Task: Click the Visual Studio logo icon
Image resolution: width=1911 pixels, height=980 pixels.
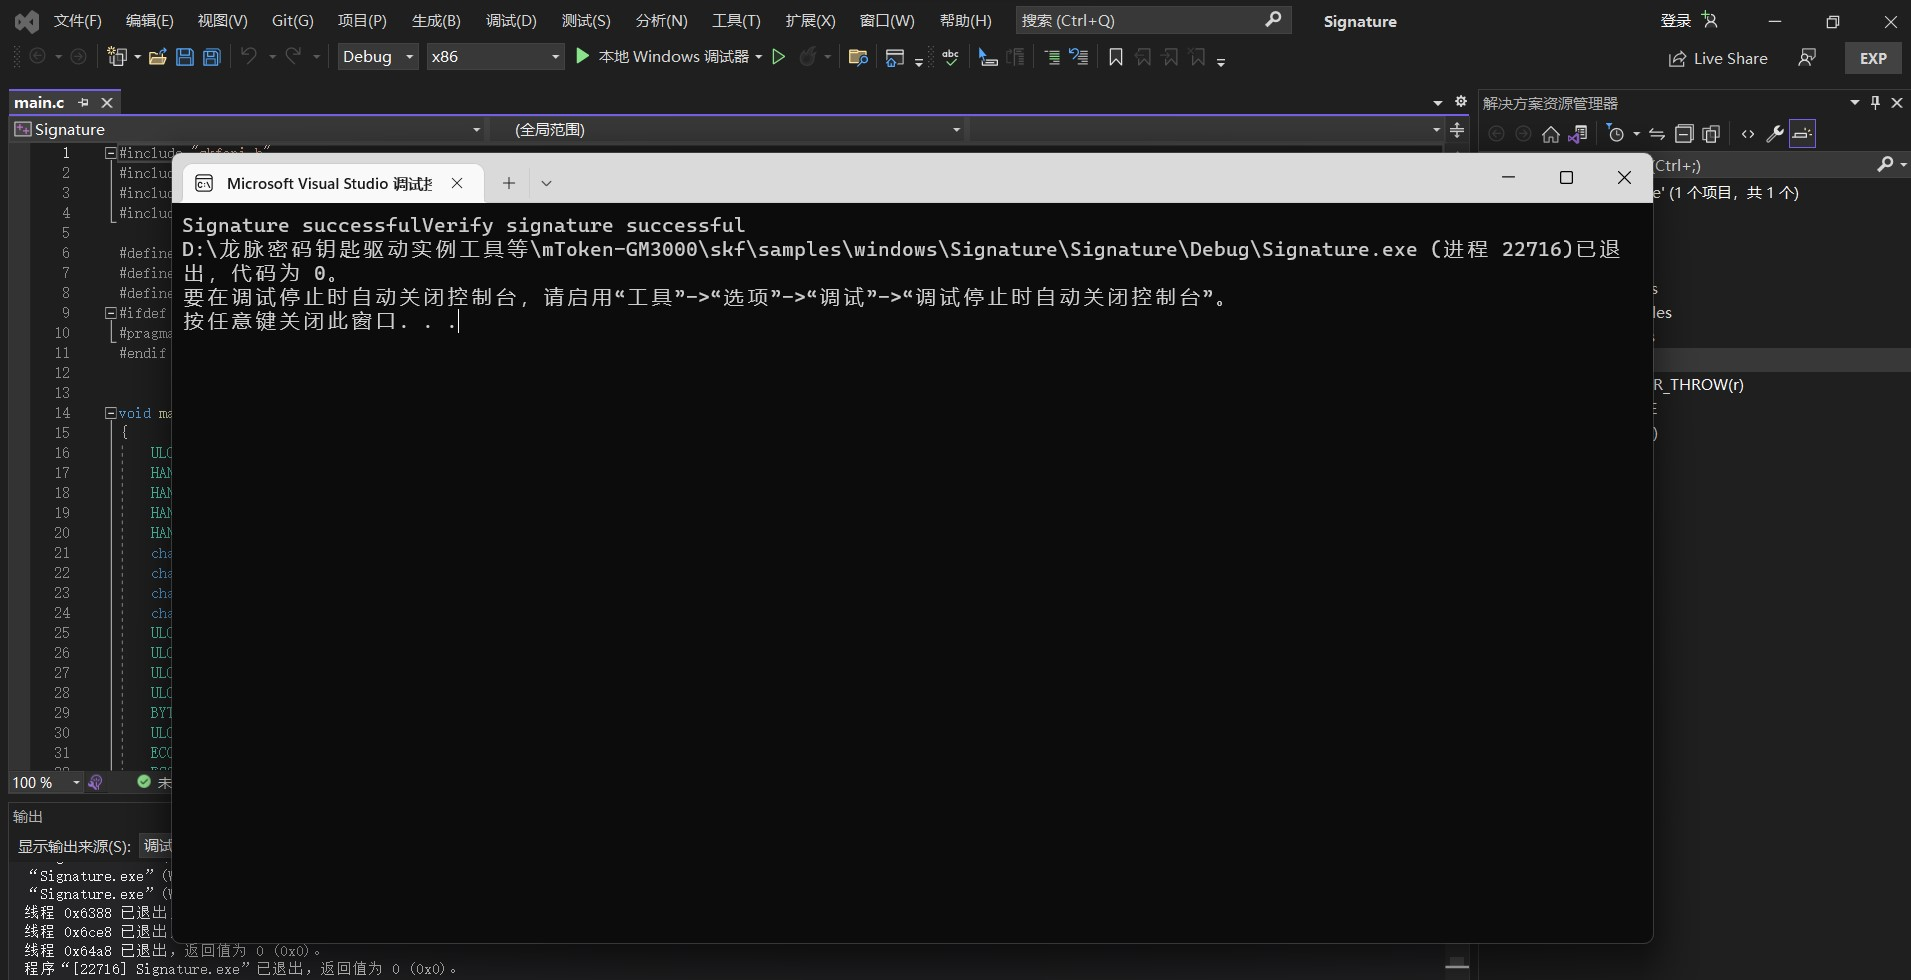Action: tap(27, 21)
